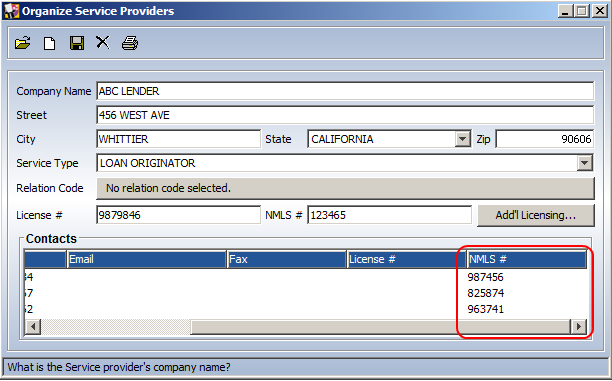This screenshot has width=612, height=381.
Task: Click the Fax column header
Action: (x=287, y=259)
